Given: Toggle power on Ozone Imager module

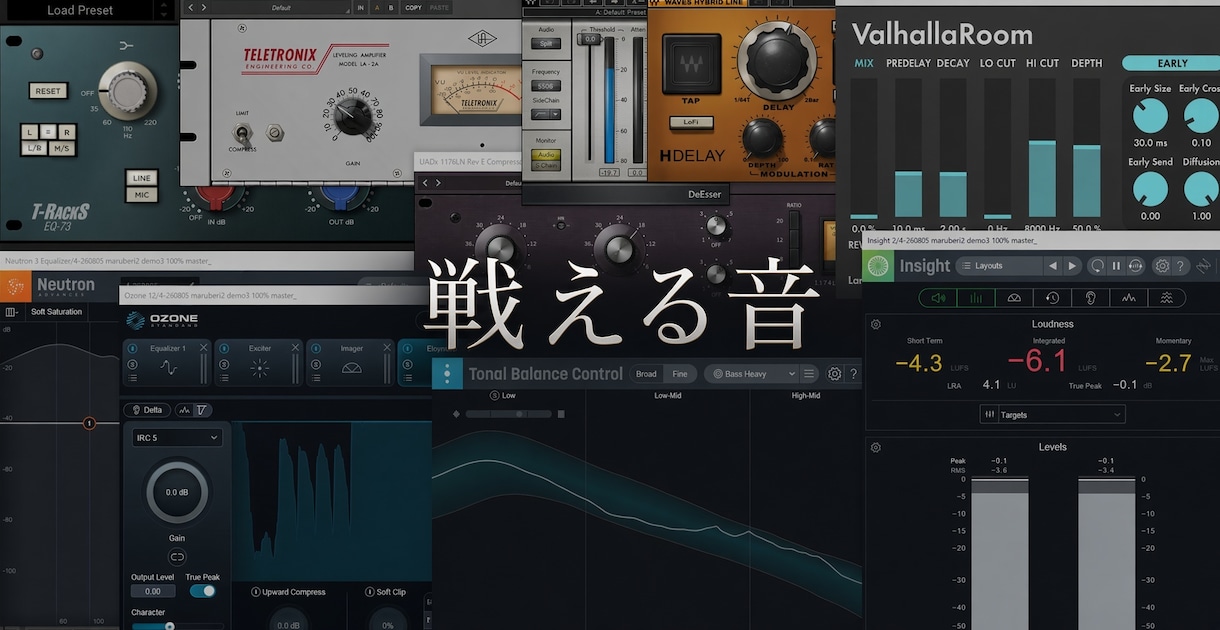Looking at the screenshot, I should pos(315,347).
